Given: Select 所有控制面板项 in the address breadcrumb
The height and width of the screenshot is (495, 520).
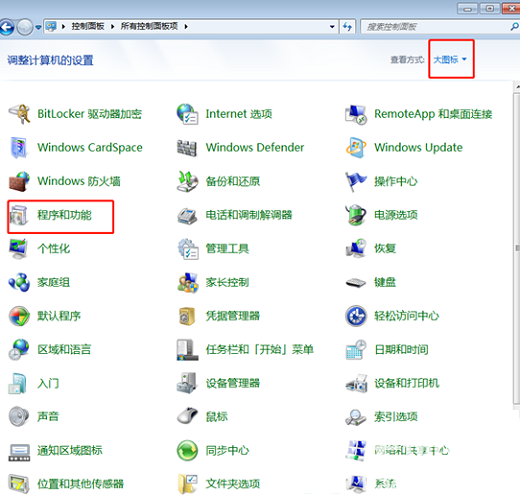Looking at the screenshot, I should [x=149, y=26].
